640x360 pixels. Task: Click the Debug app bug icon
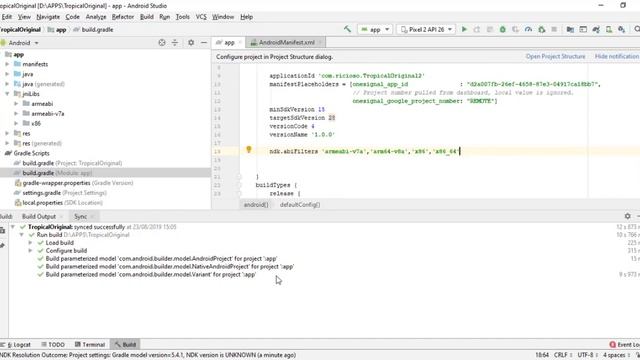[503, 29]
